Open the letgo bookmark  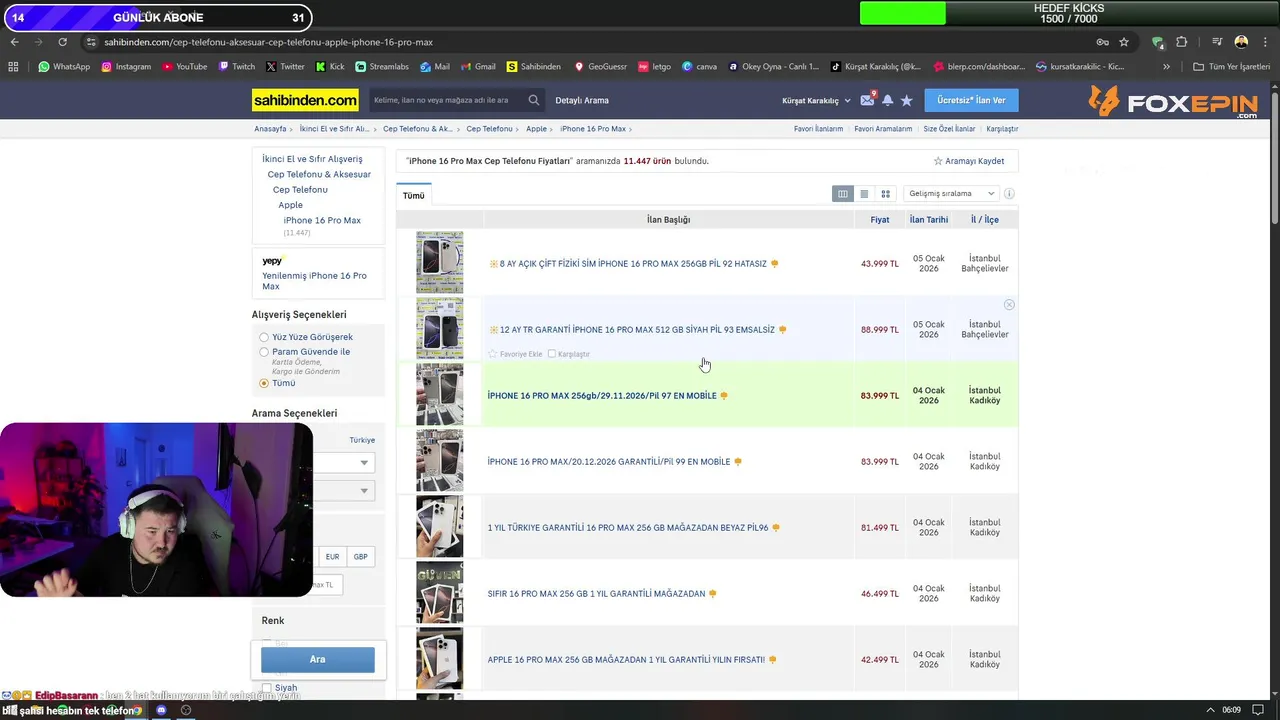click(x=655, y=67)
